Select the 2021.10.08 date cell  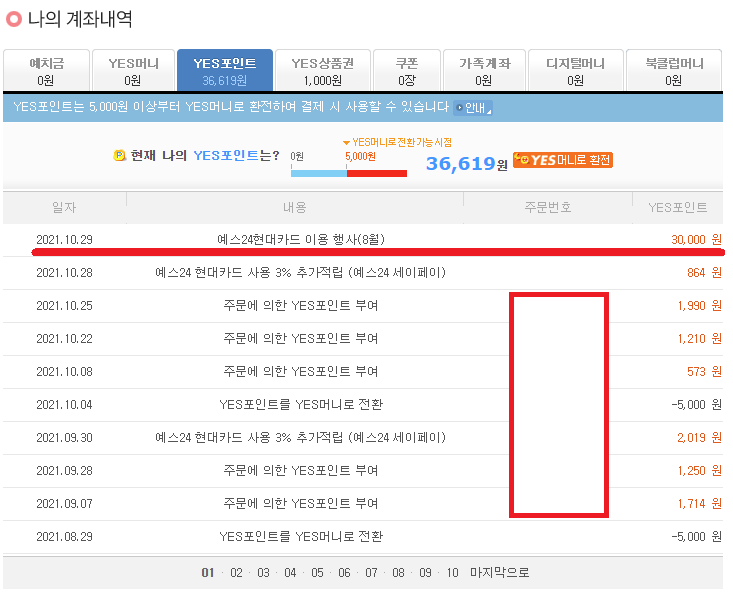(65, 372)
